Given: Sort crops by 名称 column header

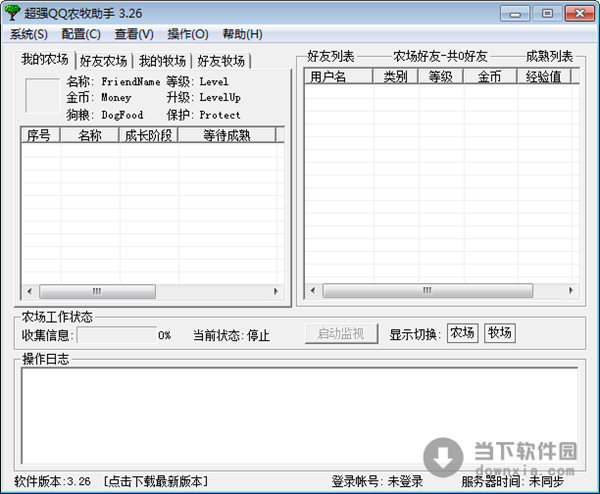Looking at the screenshot, I should 90,135.
